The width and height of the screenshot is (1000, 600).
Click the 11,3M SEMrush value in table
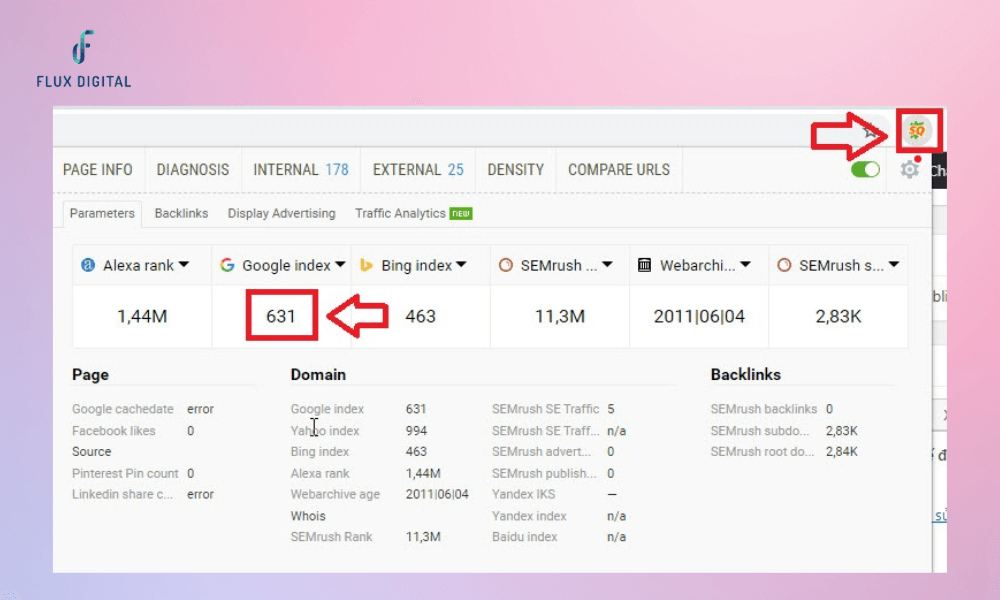[560, 316]
